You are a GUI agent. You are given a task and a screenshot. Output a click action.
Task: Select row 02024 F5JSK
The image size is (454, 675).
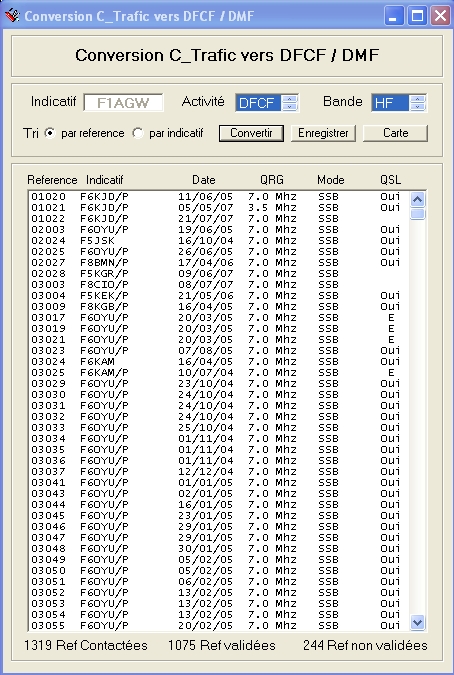click(219, 241)
